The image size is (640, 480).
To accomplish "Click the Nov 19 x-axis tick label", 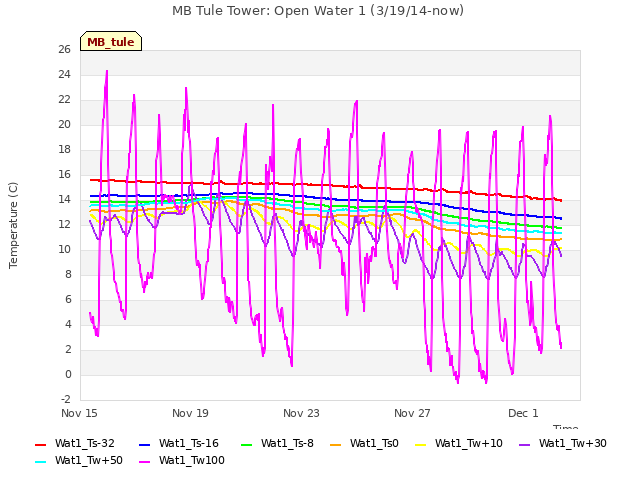I will (190, 413).
